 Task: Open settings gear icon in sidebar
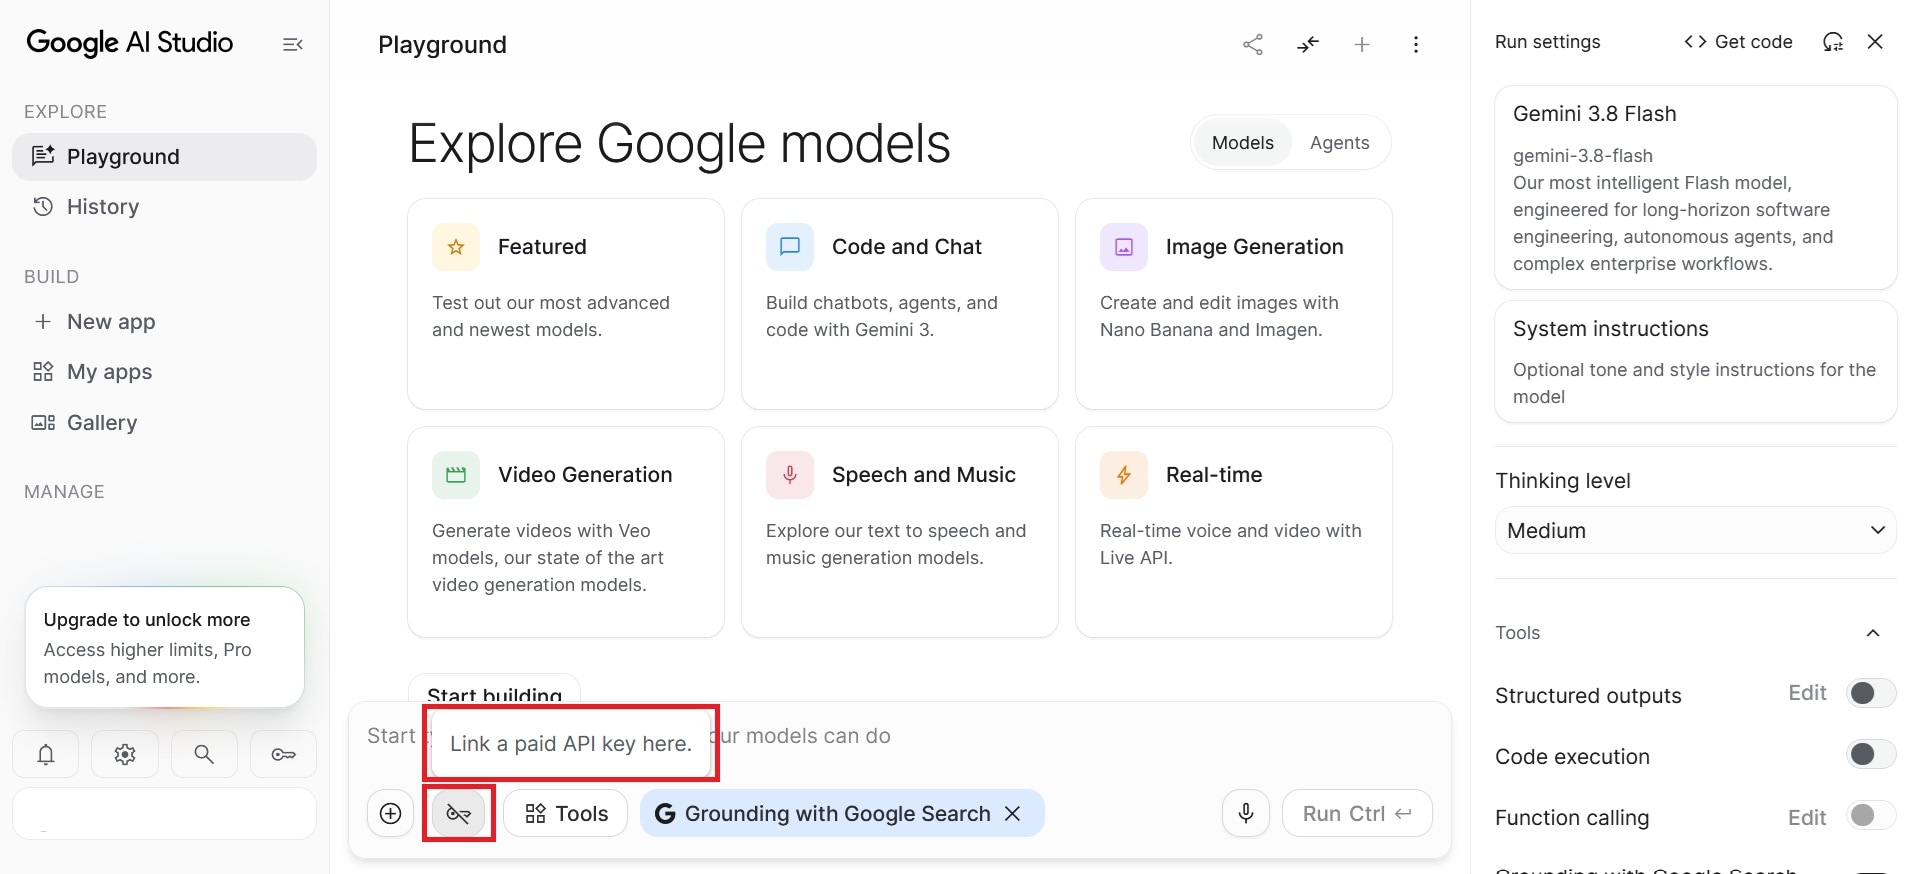click(x=125, y=754)
